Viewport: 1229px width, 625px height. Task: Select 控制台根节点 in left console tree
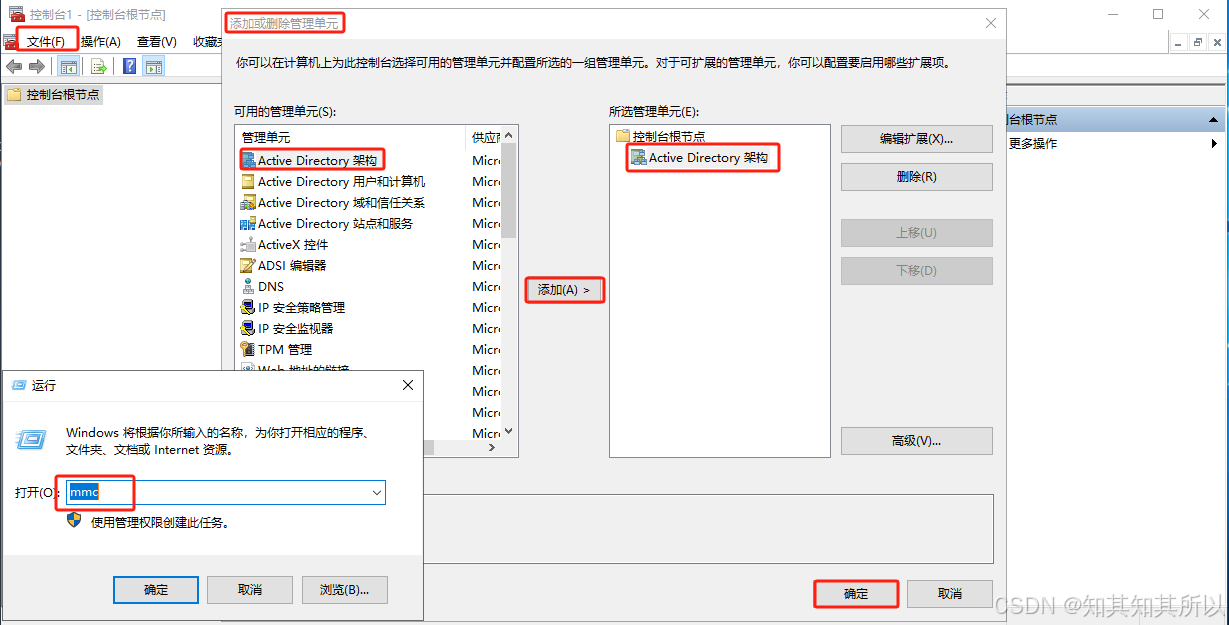(x=63, y=95)
